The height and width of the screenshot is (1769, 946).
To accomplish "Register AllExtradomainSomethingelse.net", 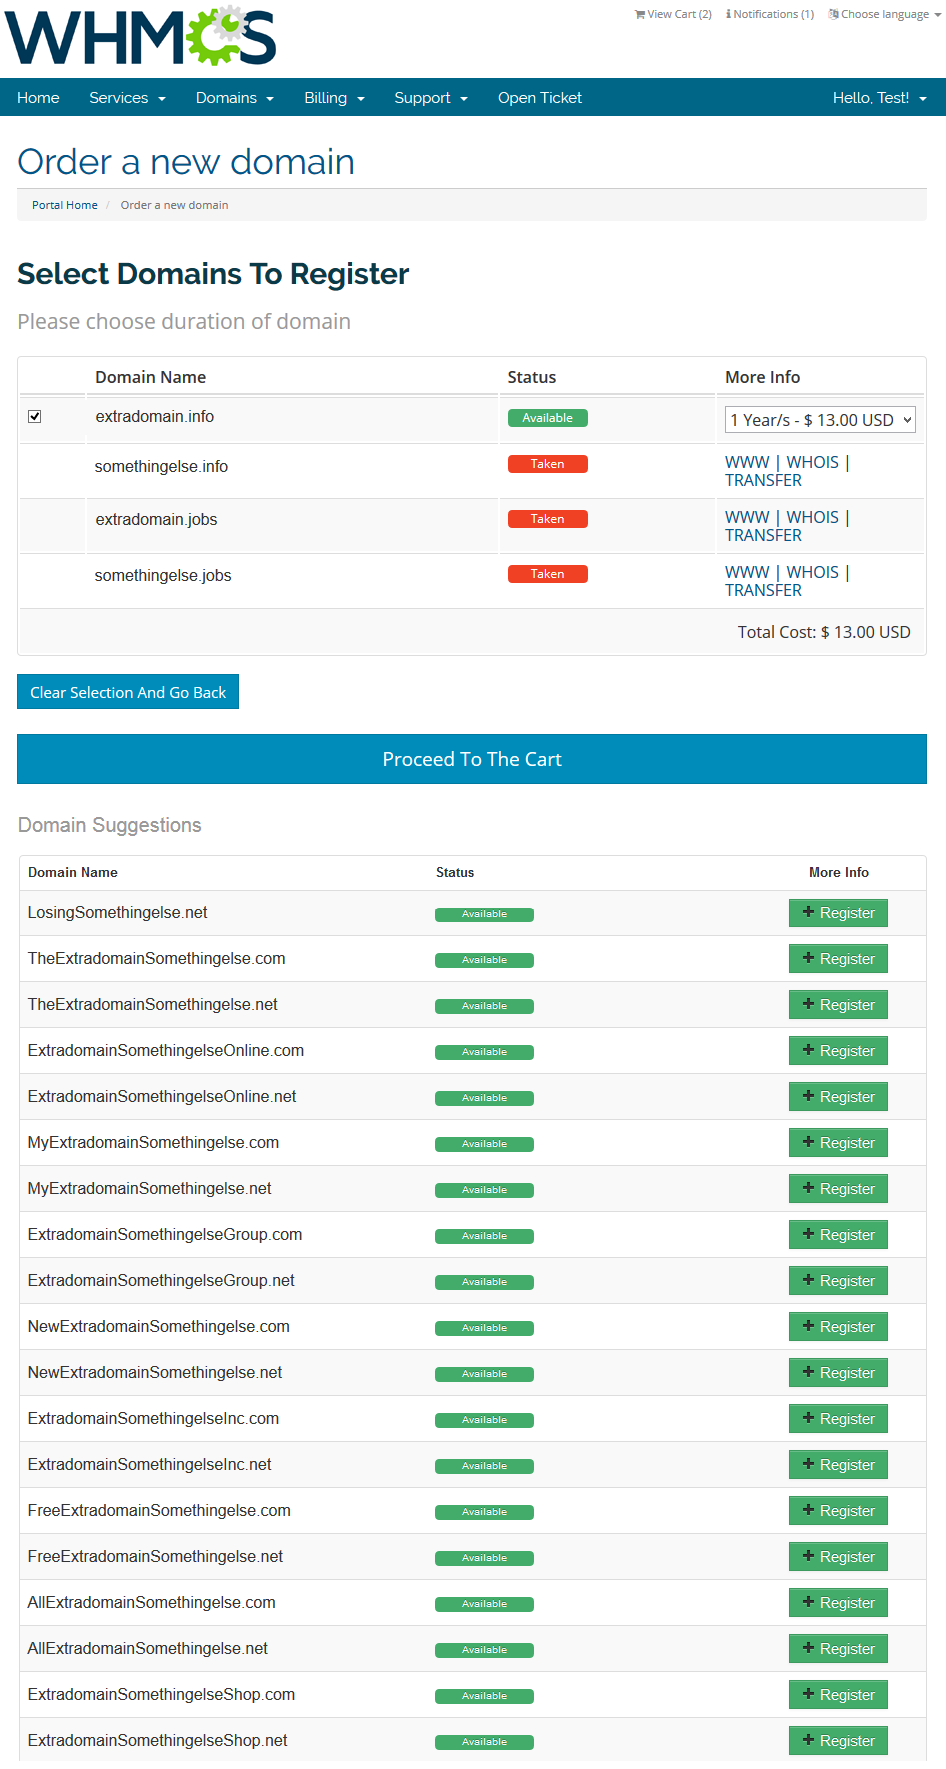I will tap(838, 1649).
